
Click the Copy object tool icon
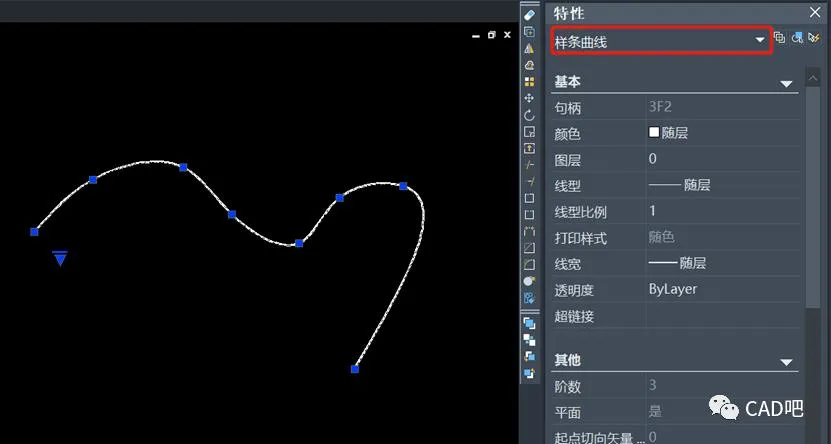click(529, 32)
